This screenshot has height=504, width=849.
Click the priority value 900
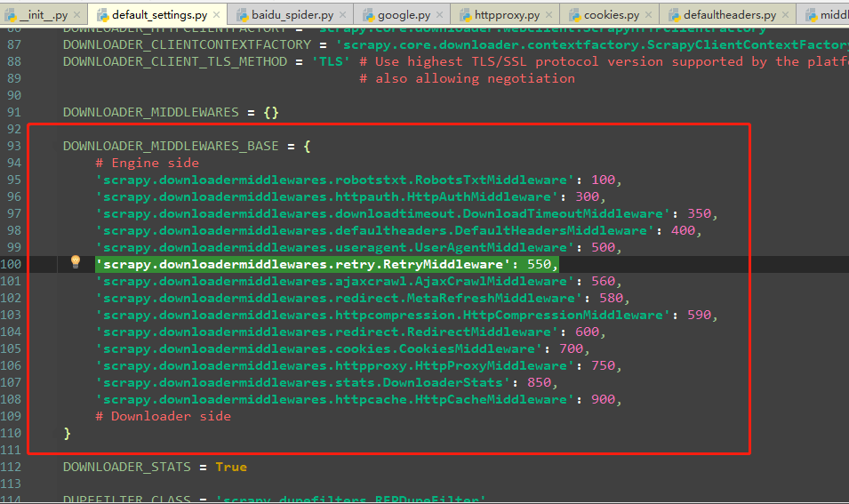pyautogui.click(x=603, y=399)
